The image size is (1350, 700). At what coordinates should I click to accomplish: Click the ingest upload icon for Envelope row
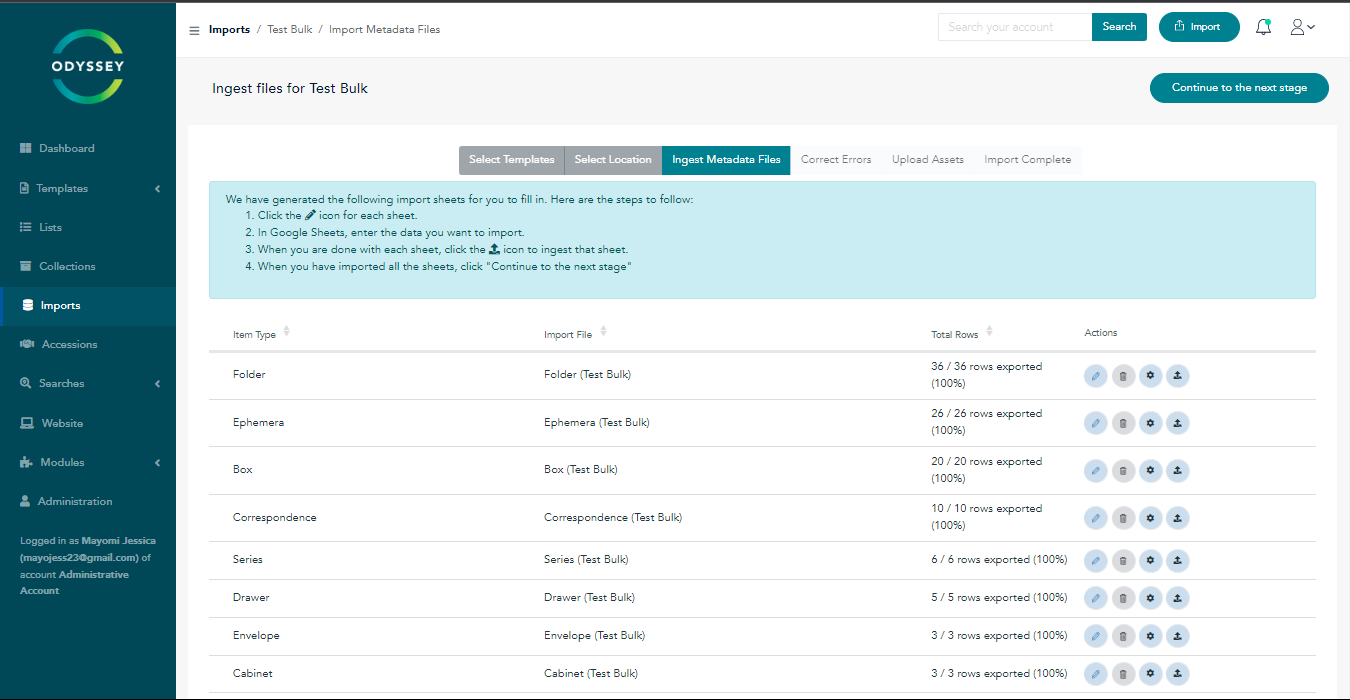1178,636
